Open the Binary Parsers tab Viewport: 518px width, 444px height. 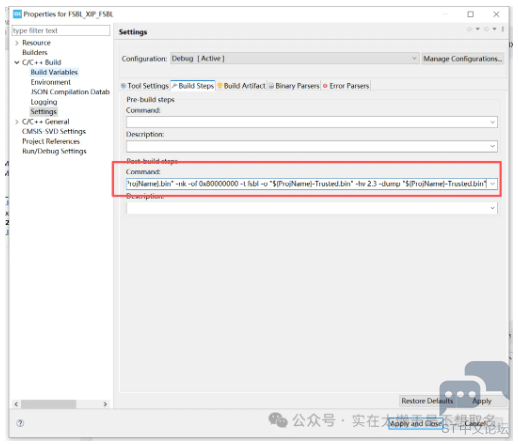click(x=294, y=86)
